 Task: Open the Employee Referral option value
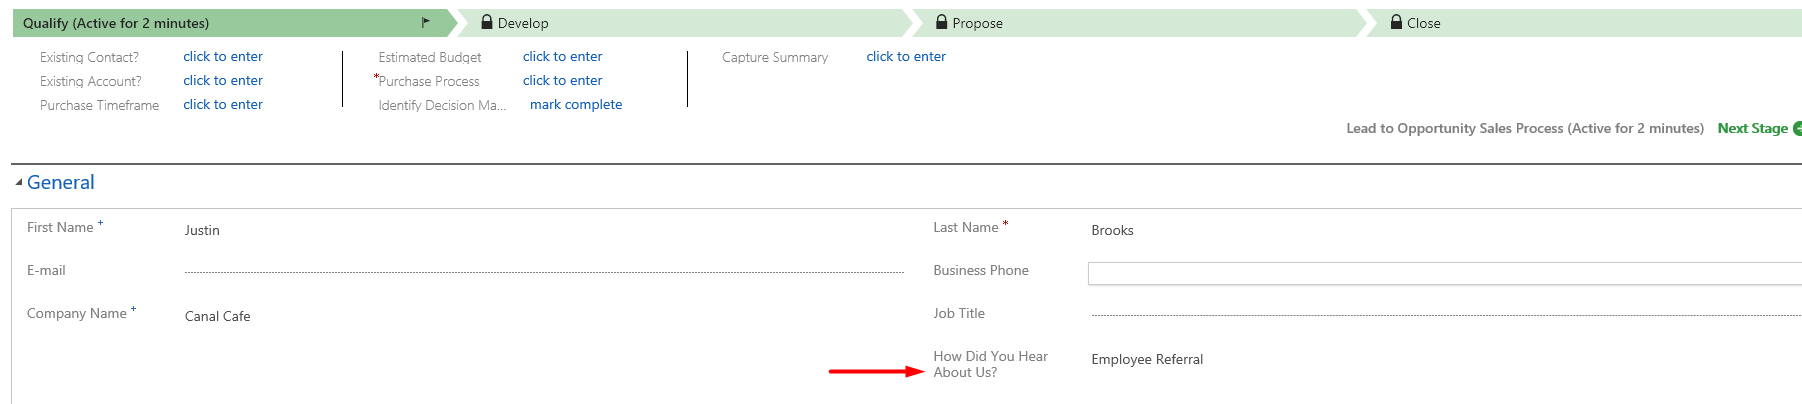click(x=1147, y=359)
